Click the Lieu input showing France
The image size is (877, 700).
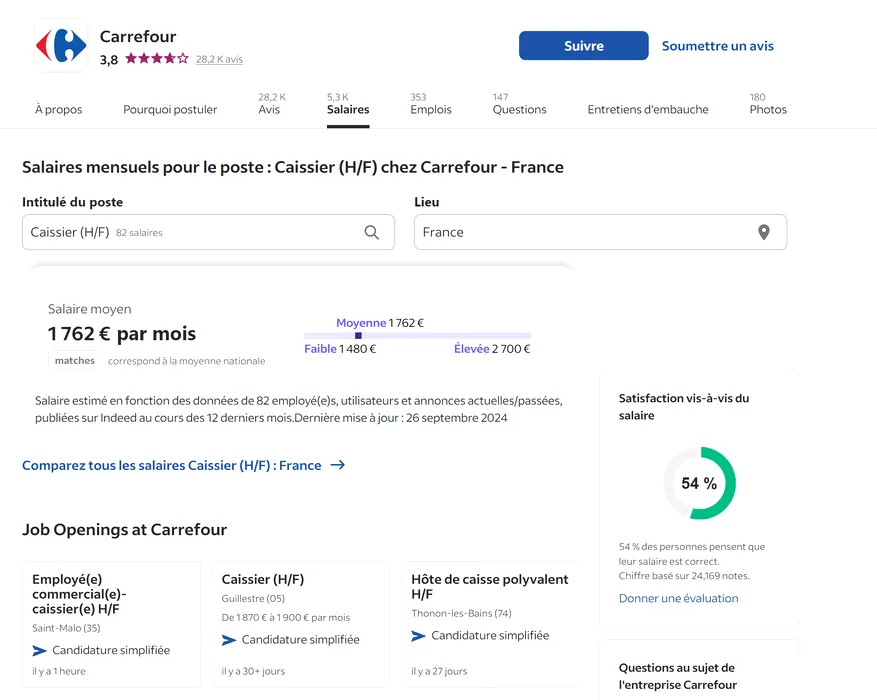tap(580, 232)
